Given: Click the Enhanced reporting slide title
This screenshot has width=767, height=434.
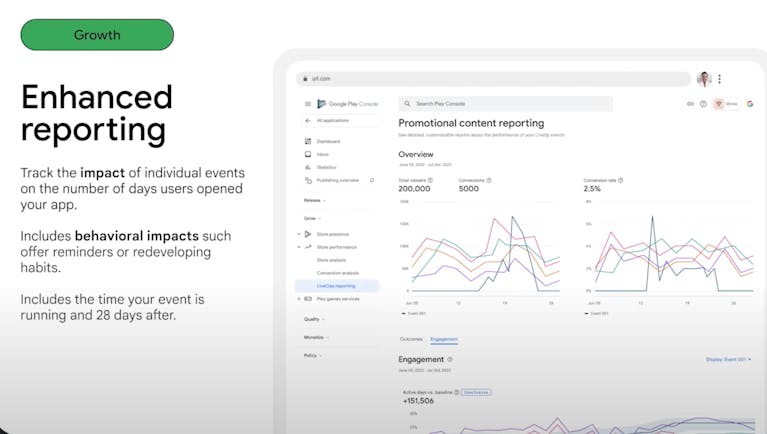Looking at the screenshot, I should pos(97,114).
